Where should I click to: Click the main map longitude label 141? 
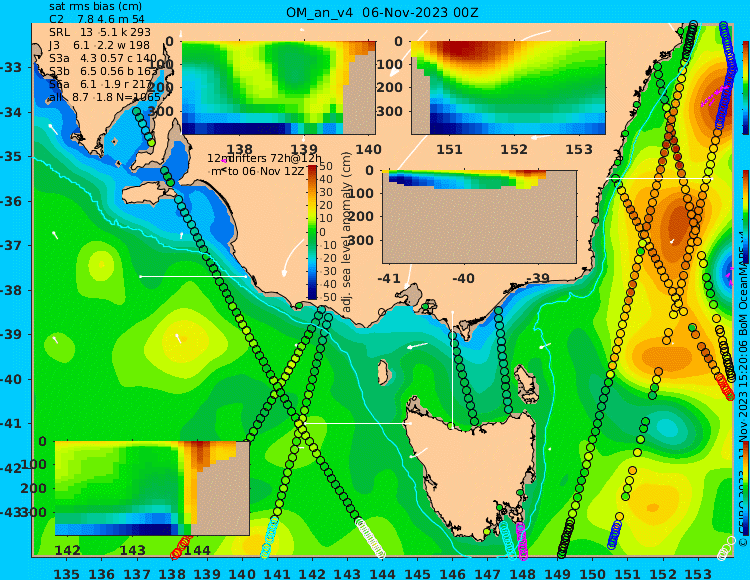[277, 574]
